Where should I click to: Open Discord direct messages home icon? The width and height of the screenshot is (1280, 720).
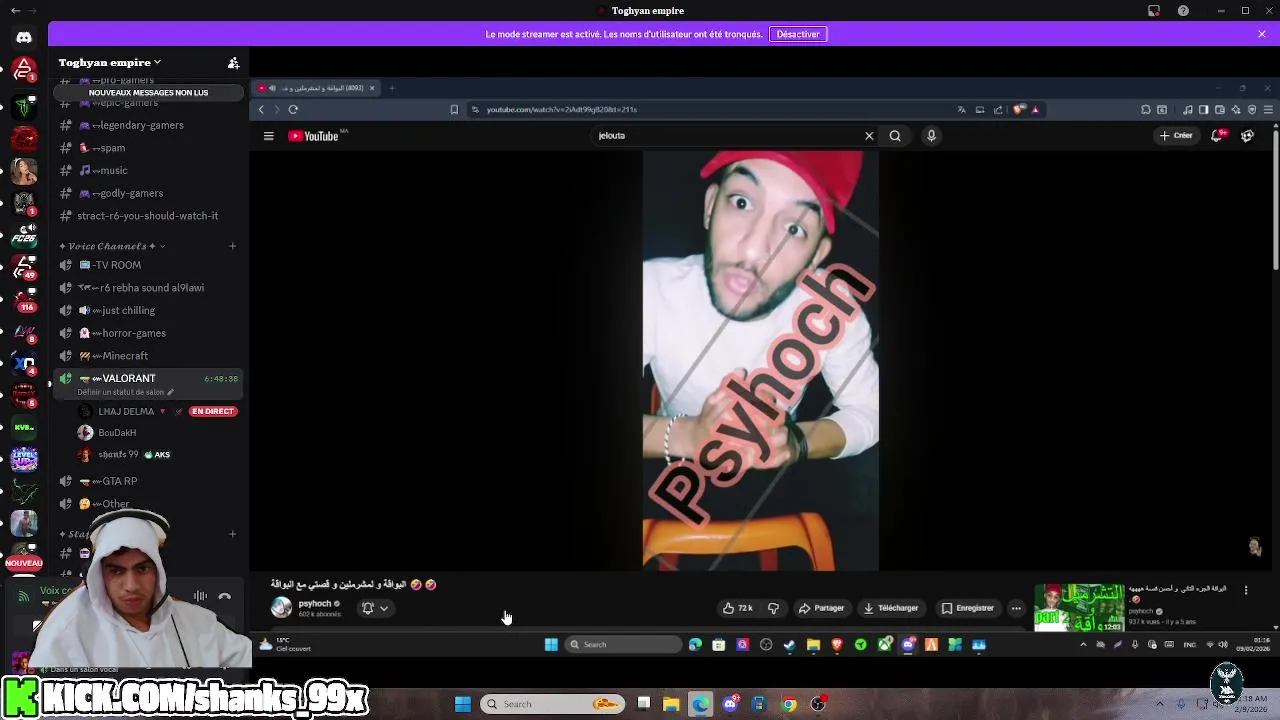[x=24, y=37]
